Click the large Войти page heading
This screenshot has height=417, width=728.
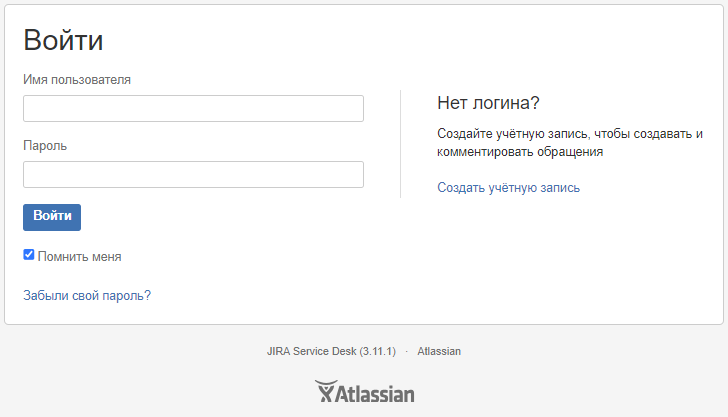pyautogui.click(x=63, y=39)
